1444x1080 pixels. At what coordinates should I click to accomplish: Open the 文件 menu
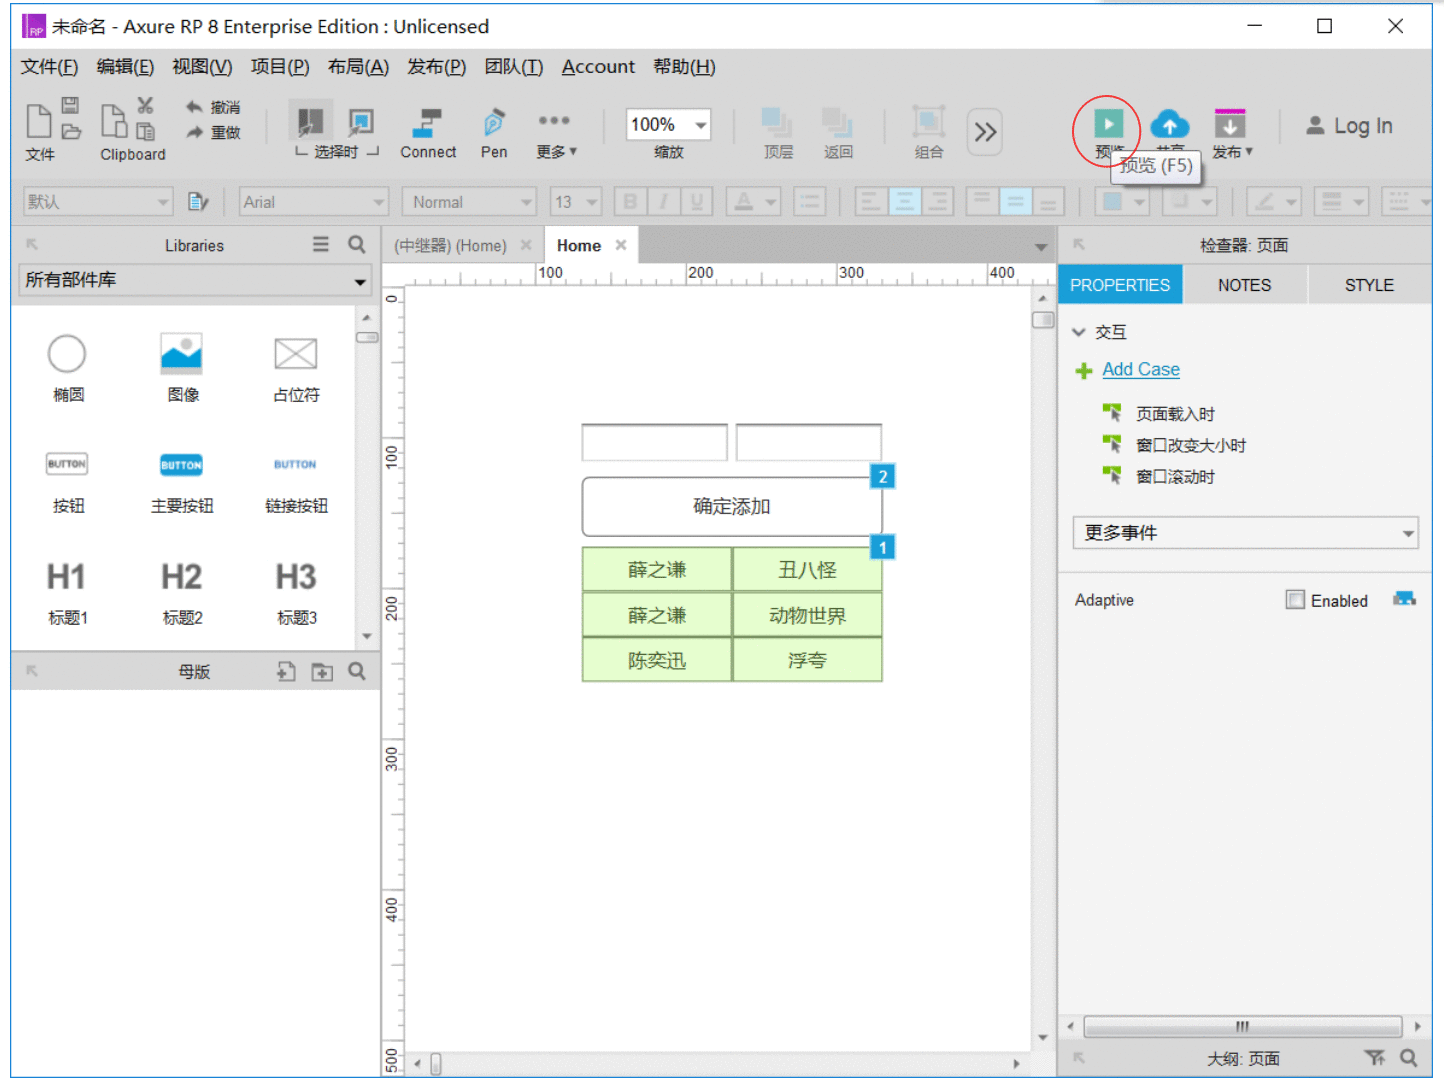[x=49, y=67]
